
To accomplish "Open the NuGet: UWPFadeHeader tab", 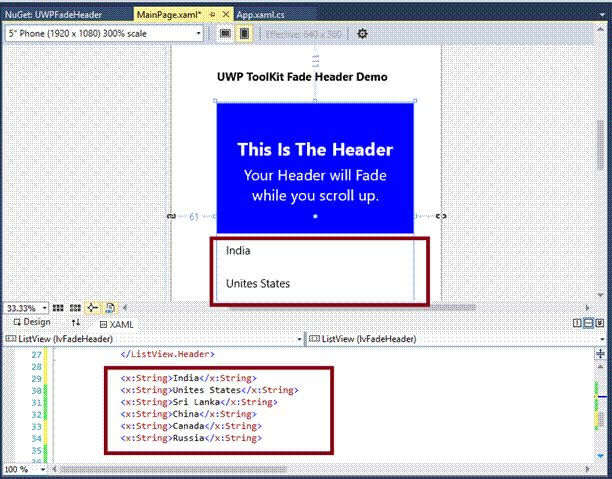I will [53, 15].
